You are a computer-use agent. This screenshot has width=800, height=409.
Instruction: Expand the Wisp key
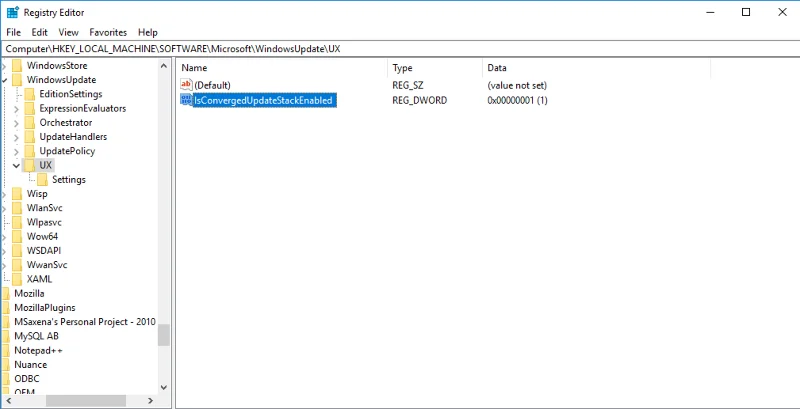[x=4, y=194]
